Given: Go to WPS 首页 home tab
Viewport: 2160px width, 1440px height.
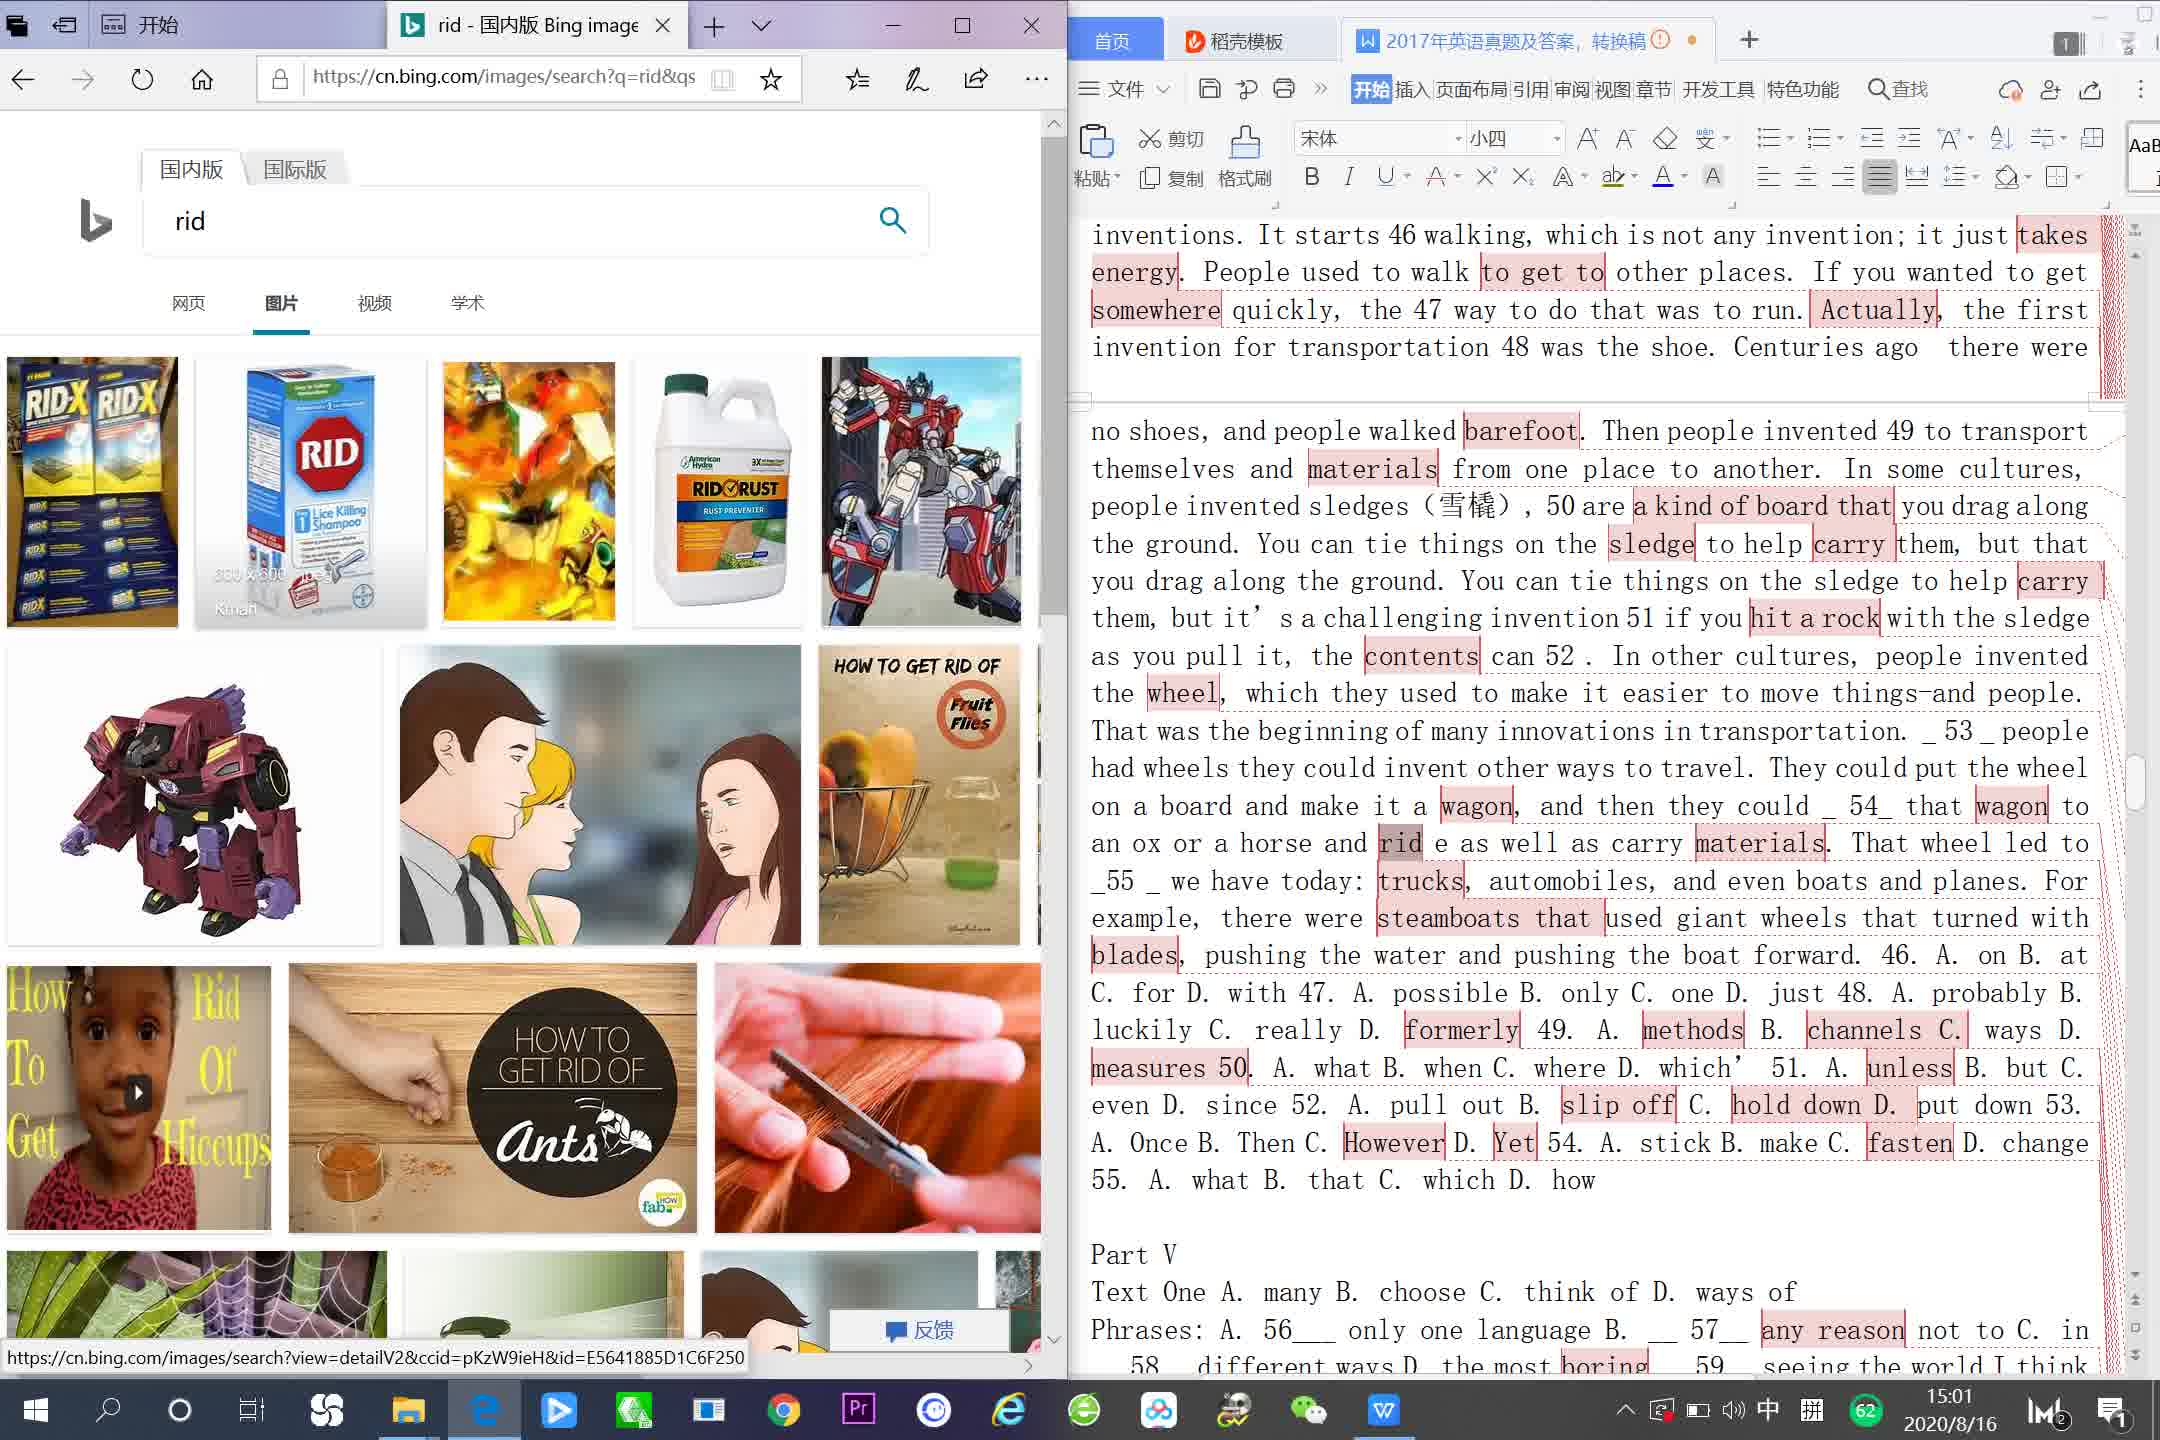Looking at the screenshot, I should [1112, 41].
